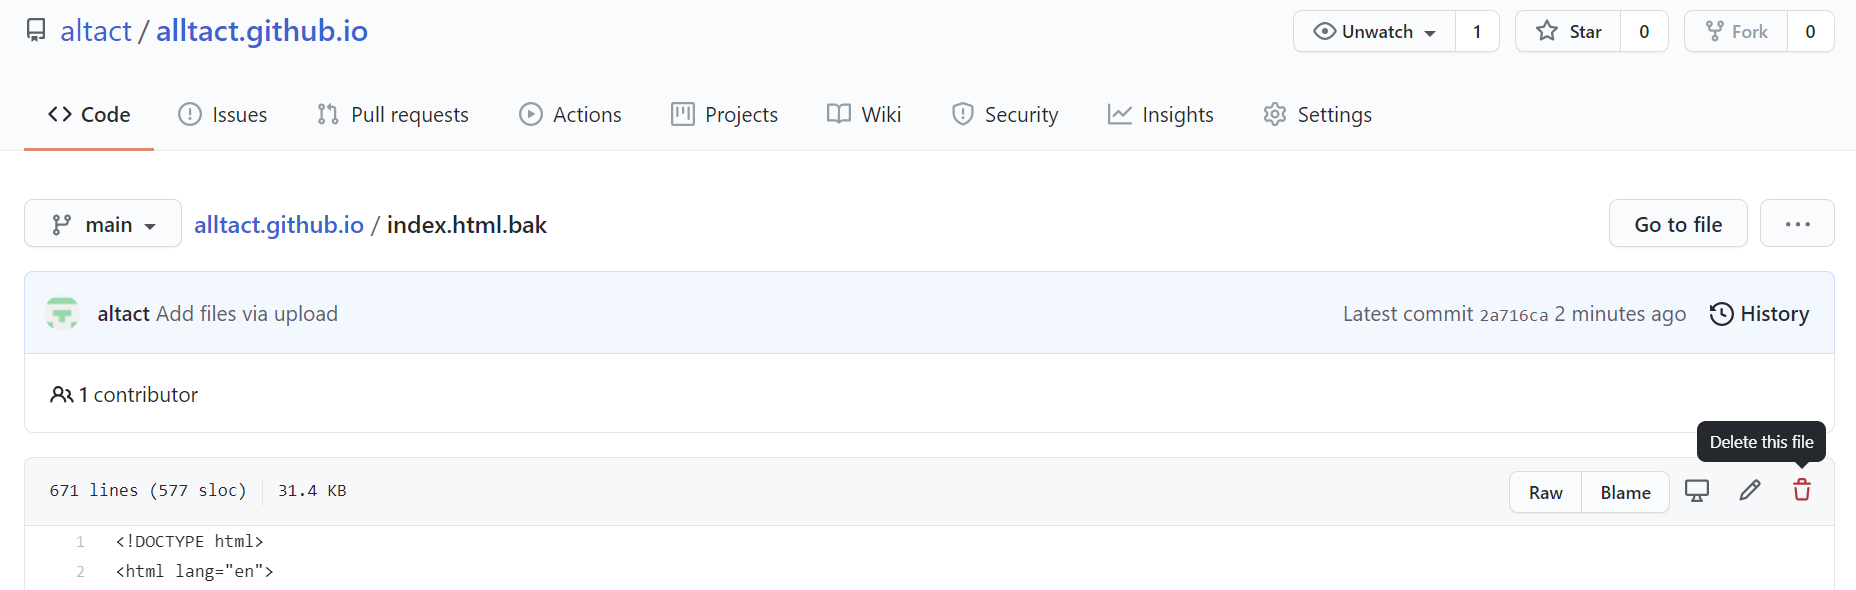Screen dimensions: 1856x590
Task: Open the Security tab
Action: pyautogui.click(x=1005, y=114)
